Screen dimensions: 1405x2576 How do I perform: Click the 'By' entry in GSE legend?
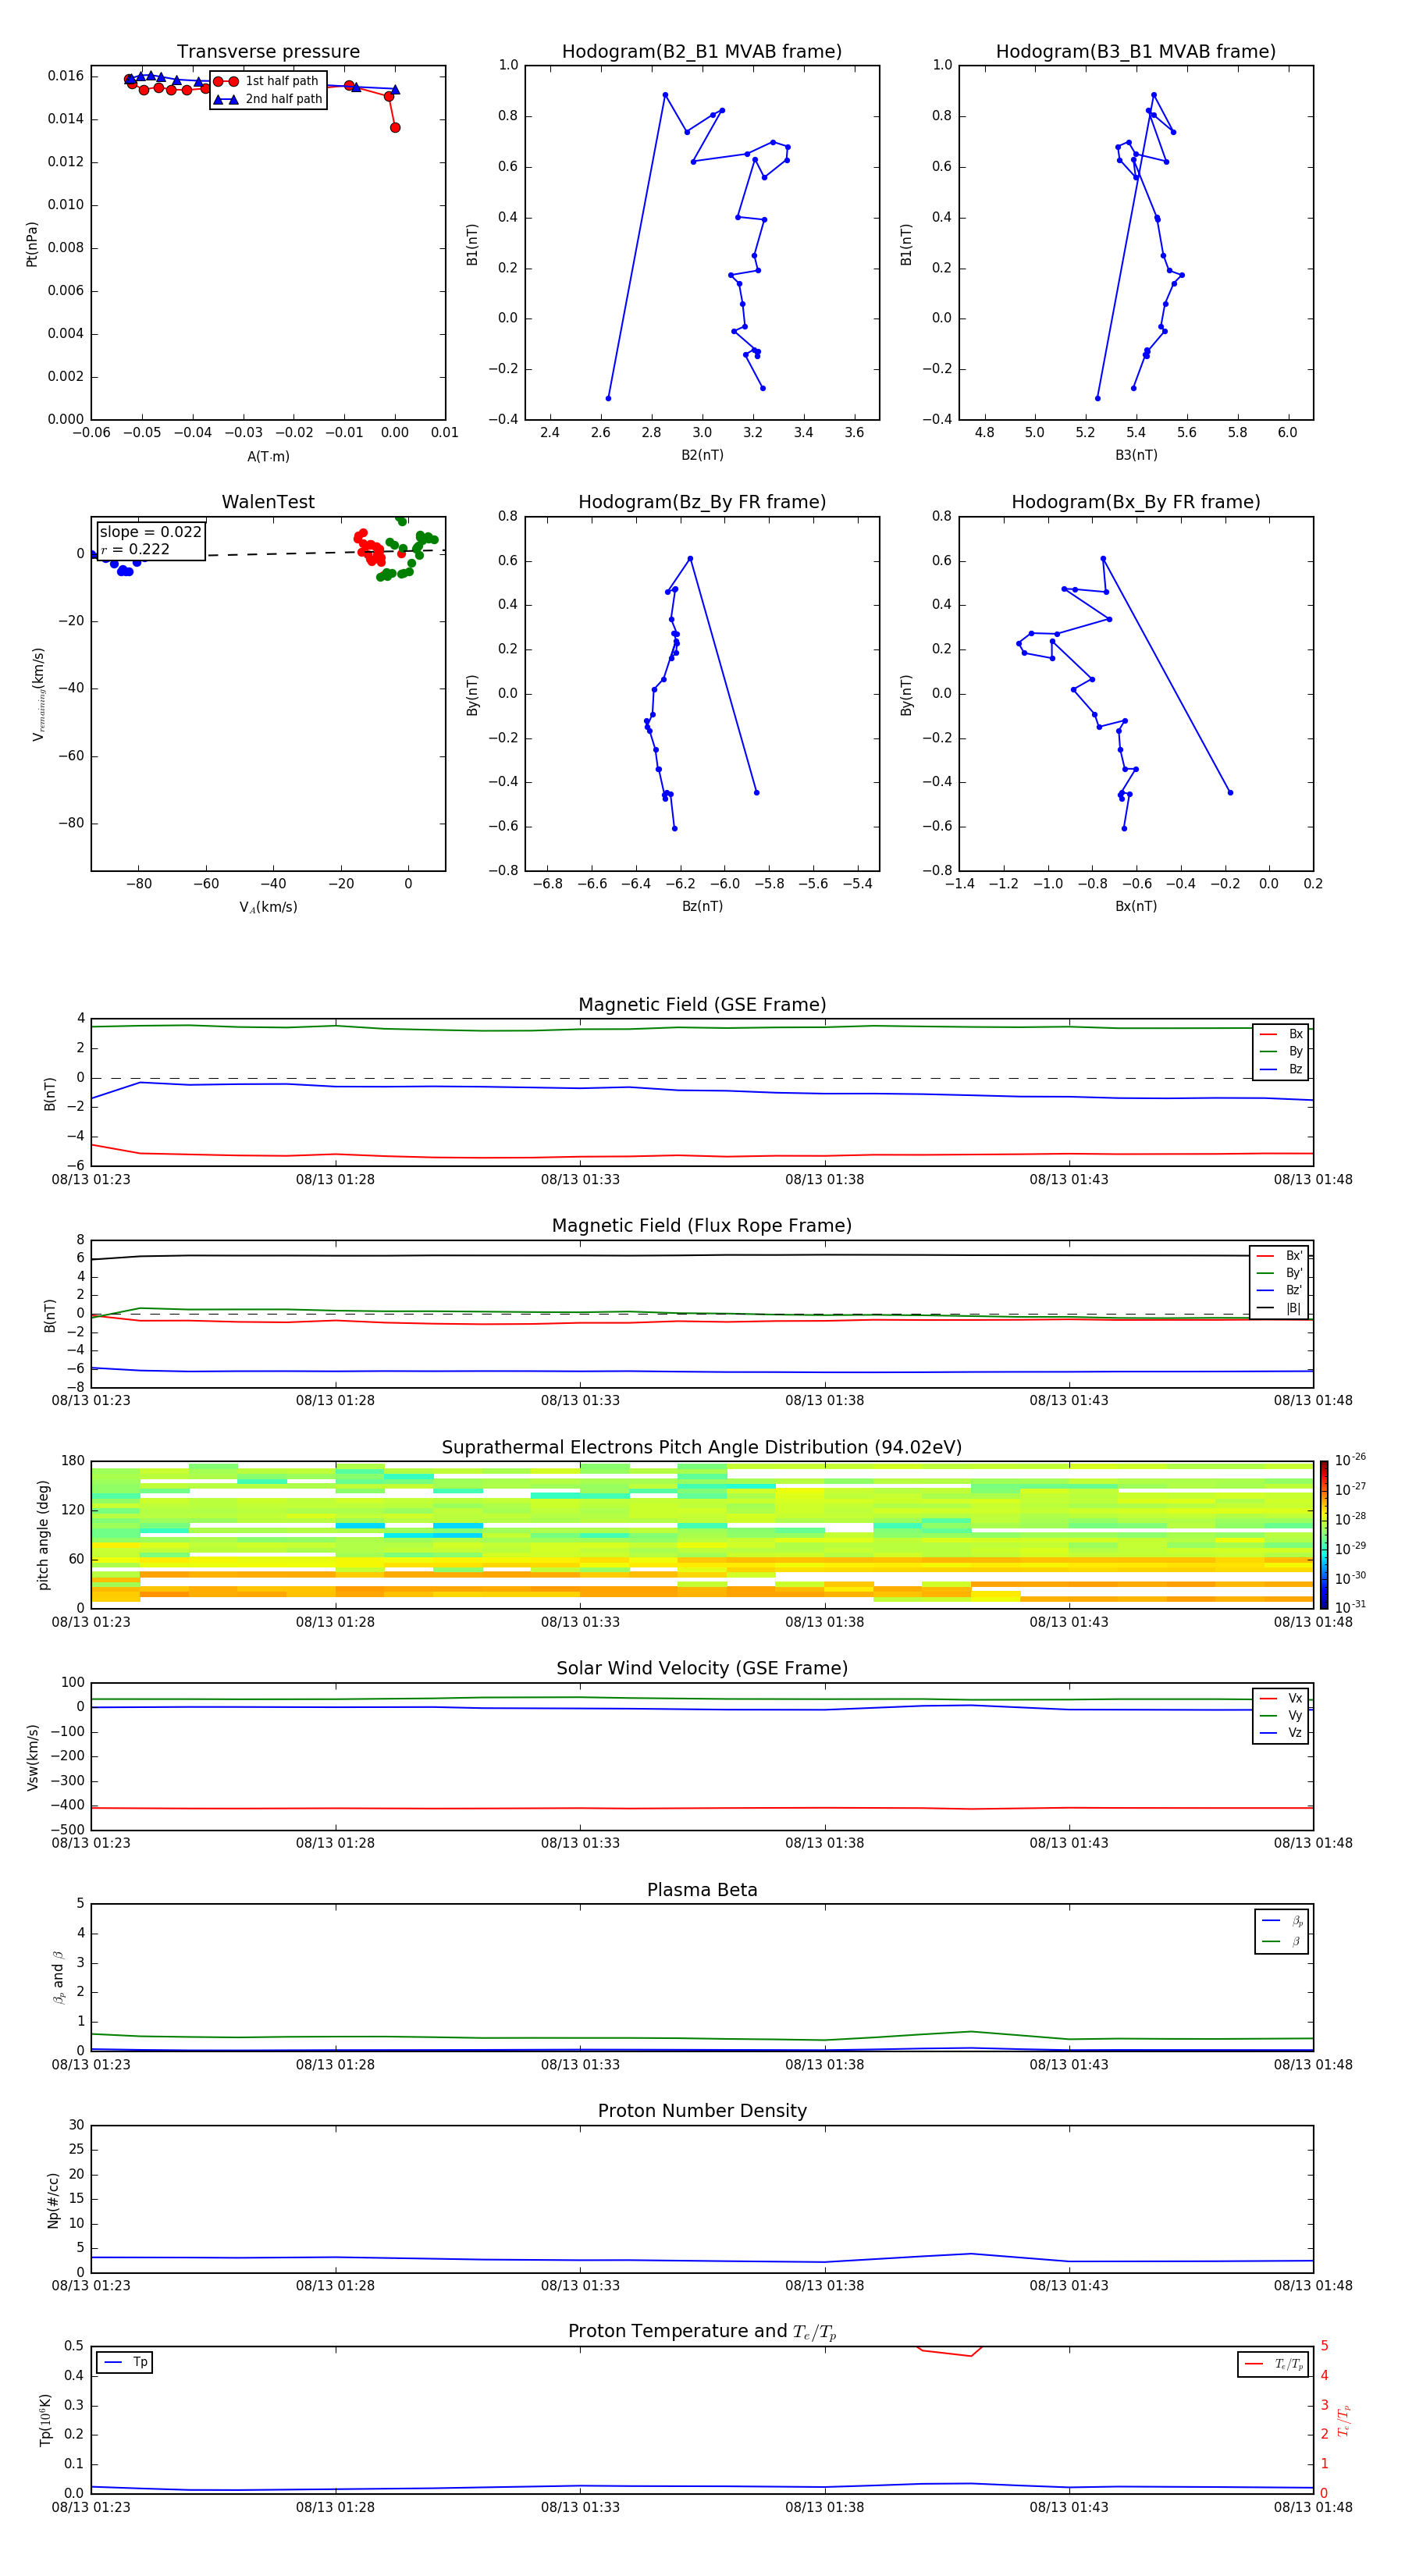click(1281, 1052)
